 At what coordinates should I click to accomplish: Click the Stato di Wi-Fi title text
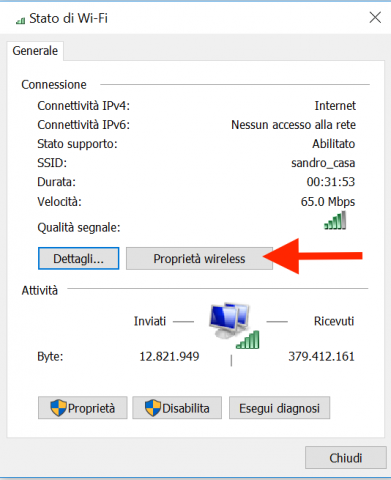pyautogui.click(x=68, y=18)
